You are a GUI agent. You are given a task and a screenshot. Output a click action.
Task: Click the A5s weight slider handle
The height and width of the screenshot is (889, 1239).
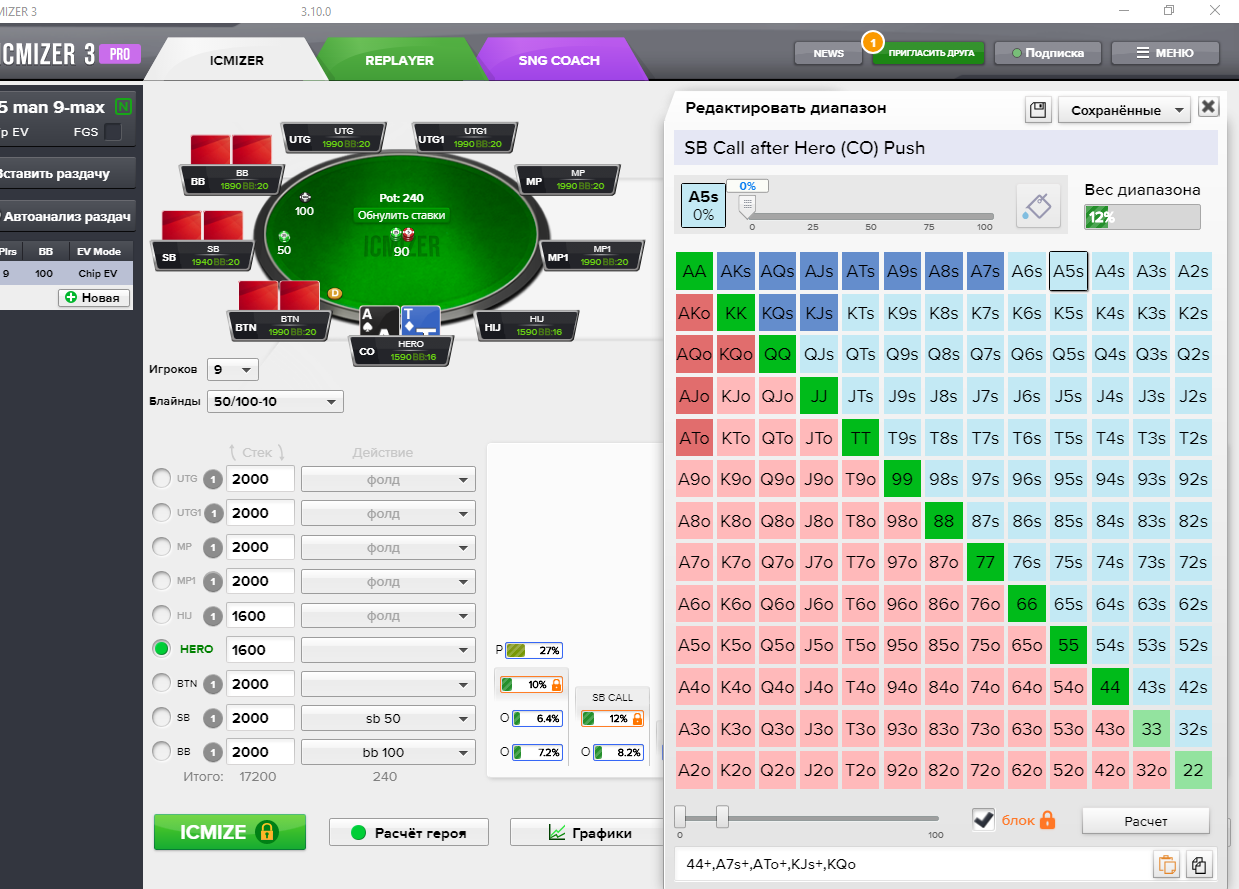pyautogui.click(x=745, y=207)
